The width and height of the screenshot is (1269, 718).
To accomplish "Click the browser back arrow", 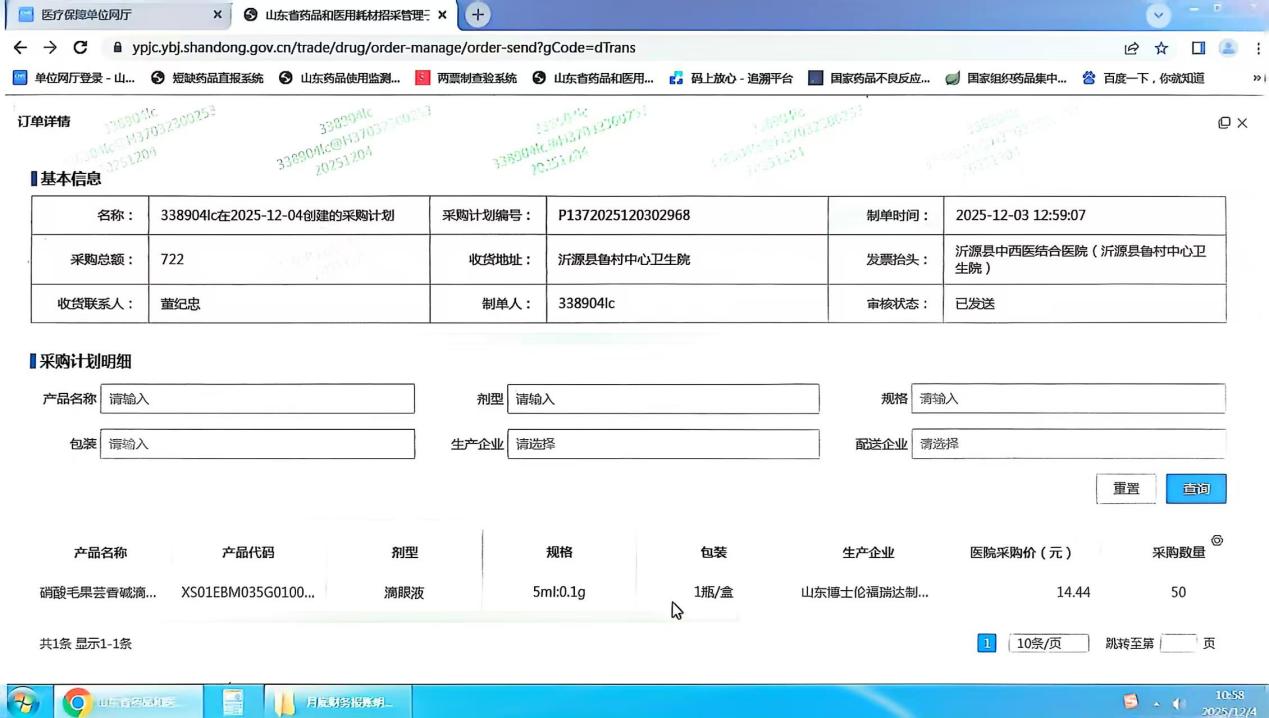I will (20, 48).
